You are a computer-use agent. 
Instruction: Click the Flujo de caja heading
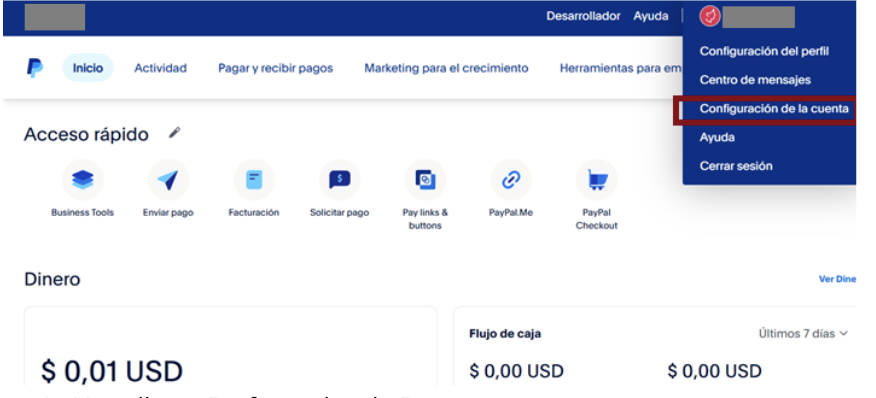pos(505,334)
